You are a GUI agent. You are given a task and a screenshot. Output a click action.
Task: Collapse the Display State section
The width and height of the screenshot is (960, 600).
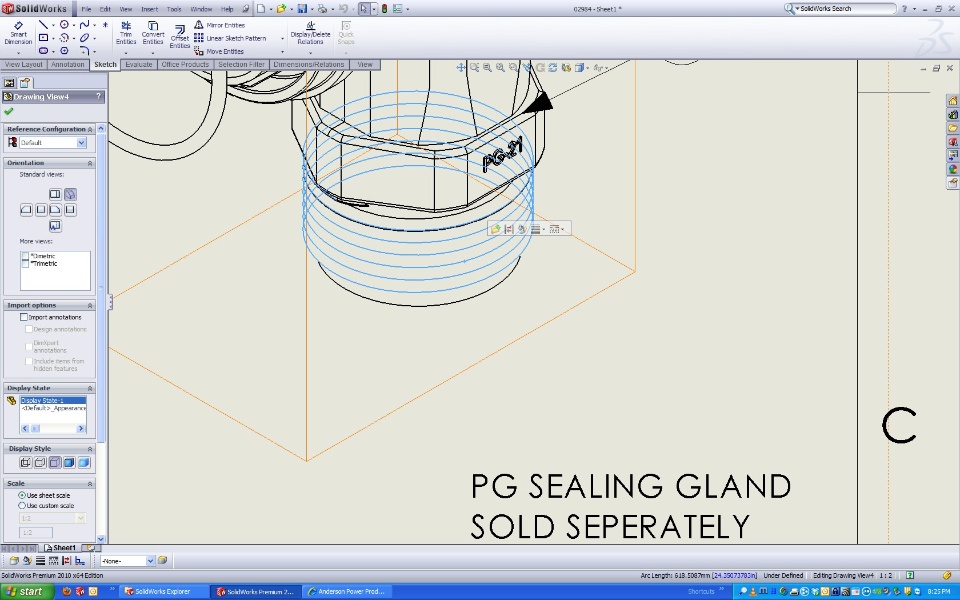tap(90, 388)
